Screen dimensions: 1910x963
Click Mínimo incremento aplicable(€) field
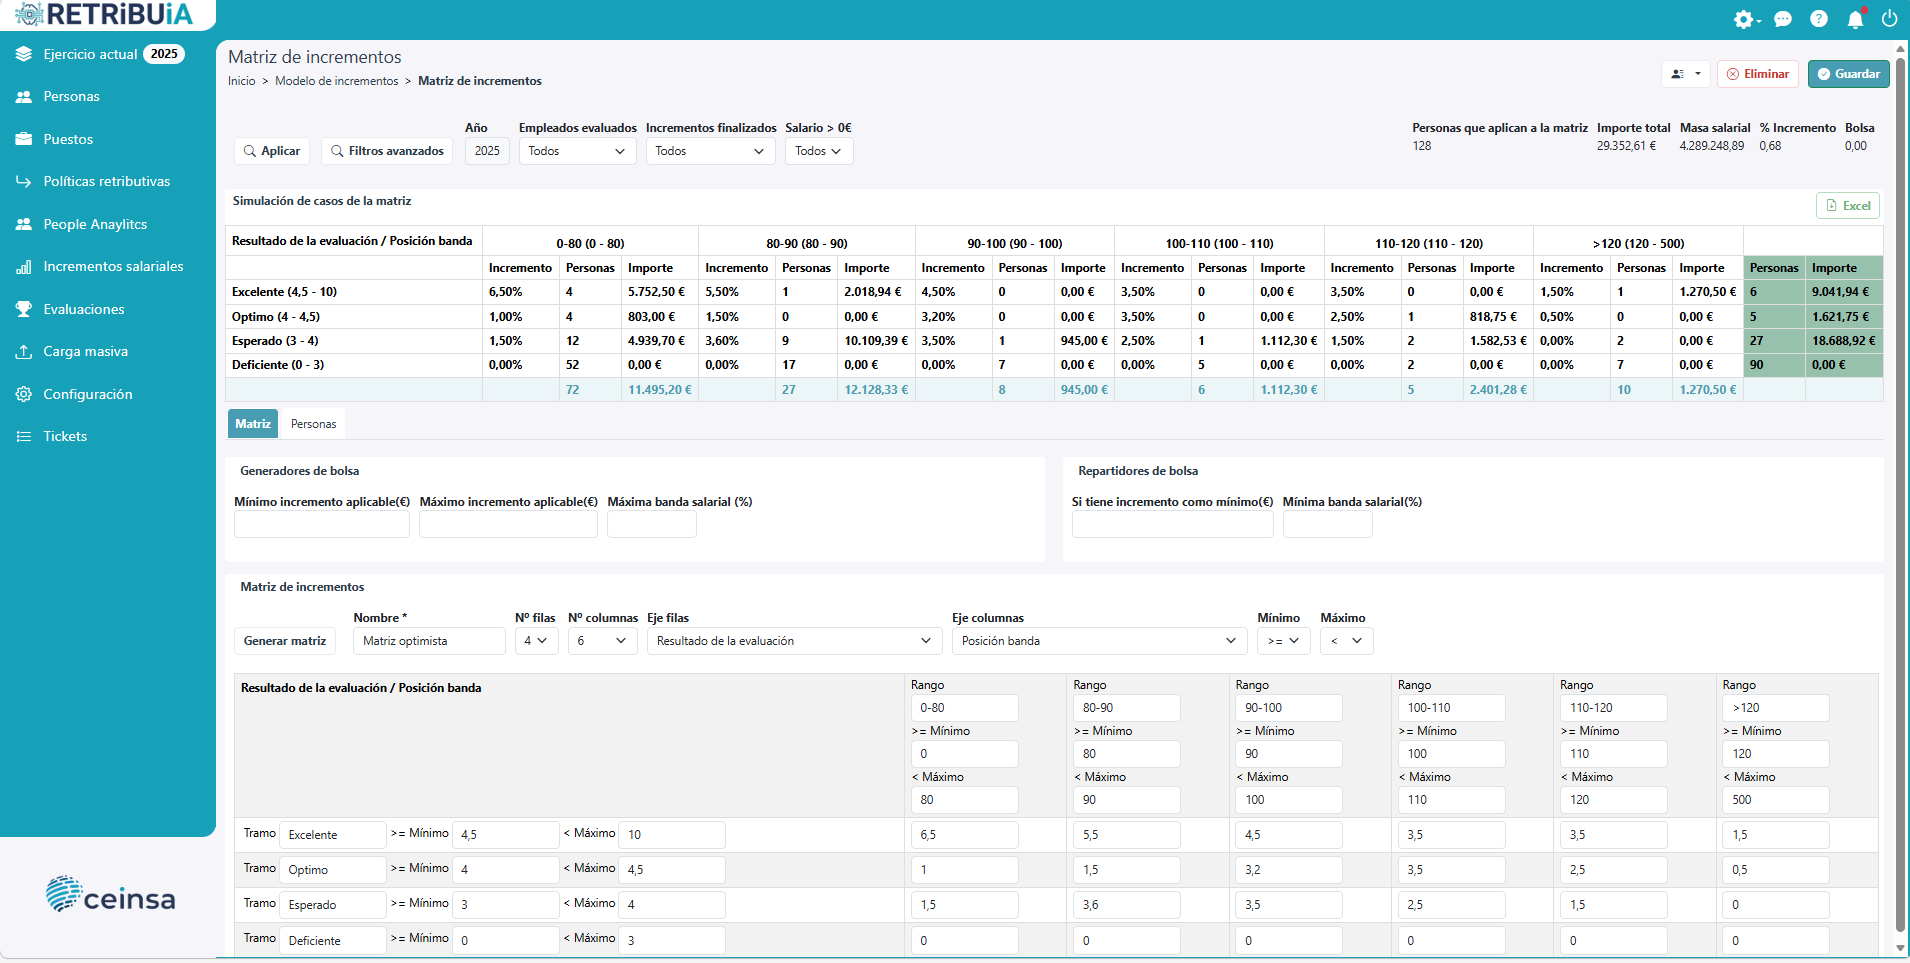322,524
